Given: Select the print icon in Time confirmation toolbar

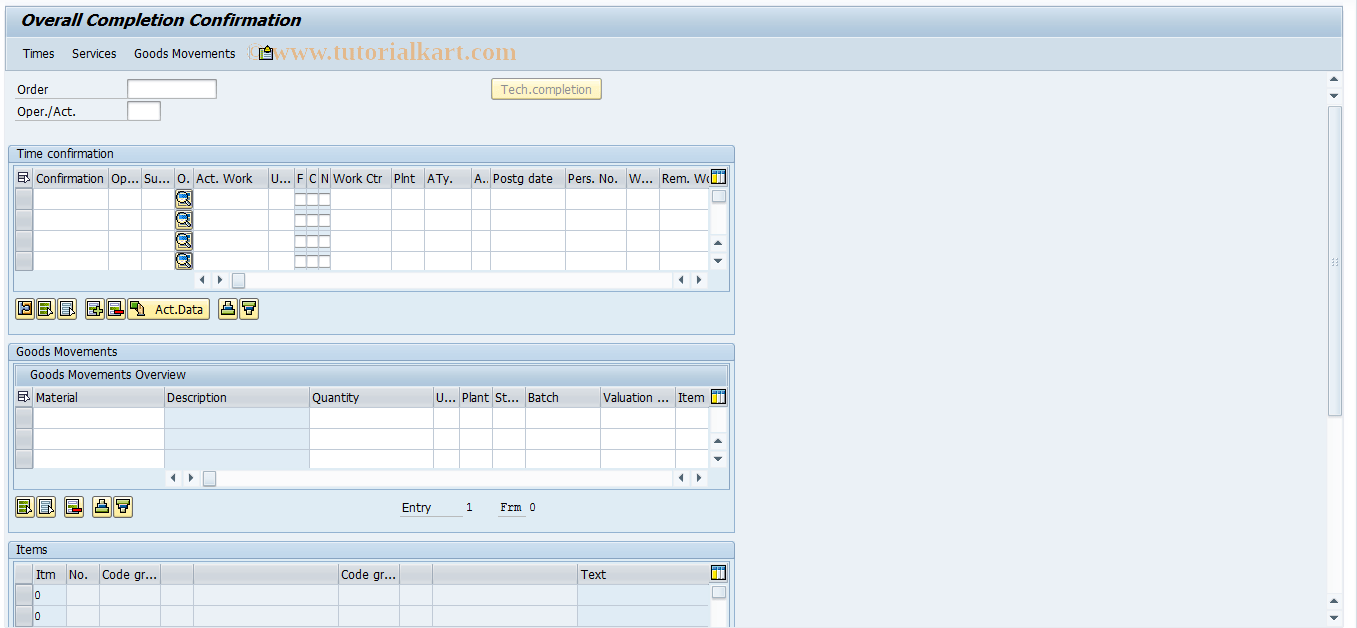Looking at the screenshot, I should [229, 309].
